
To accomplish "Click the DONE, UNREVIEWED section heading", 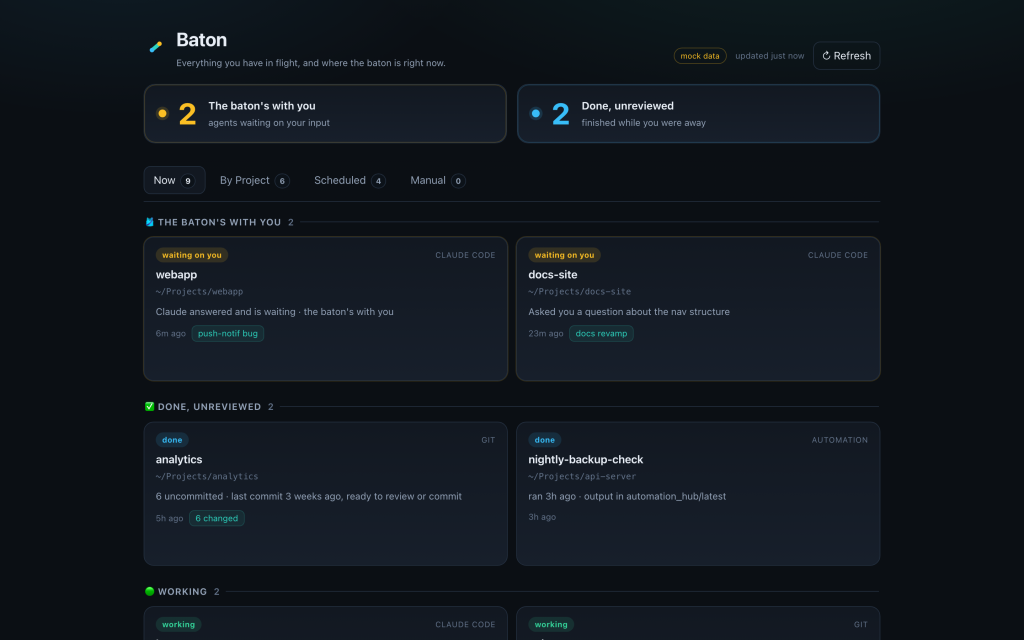I will point(209,406).
